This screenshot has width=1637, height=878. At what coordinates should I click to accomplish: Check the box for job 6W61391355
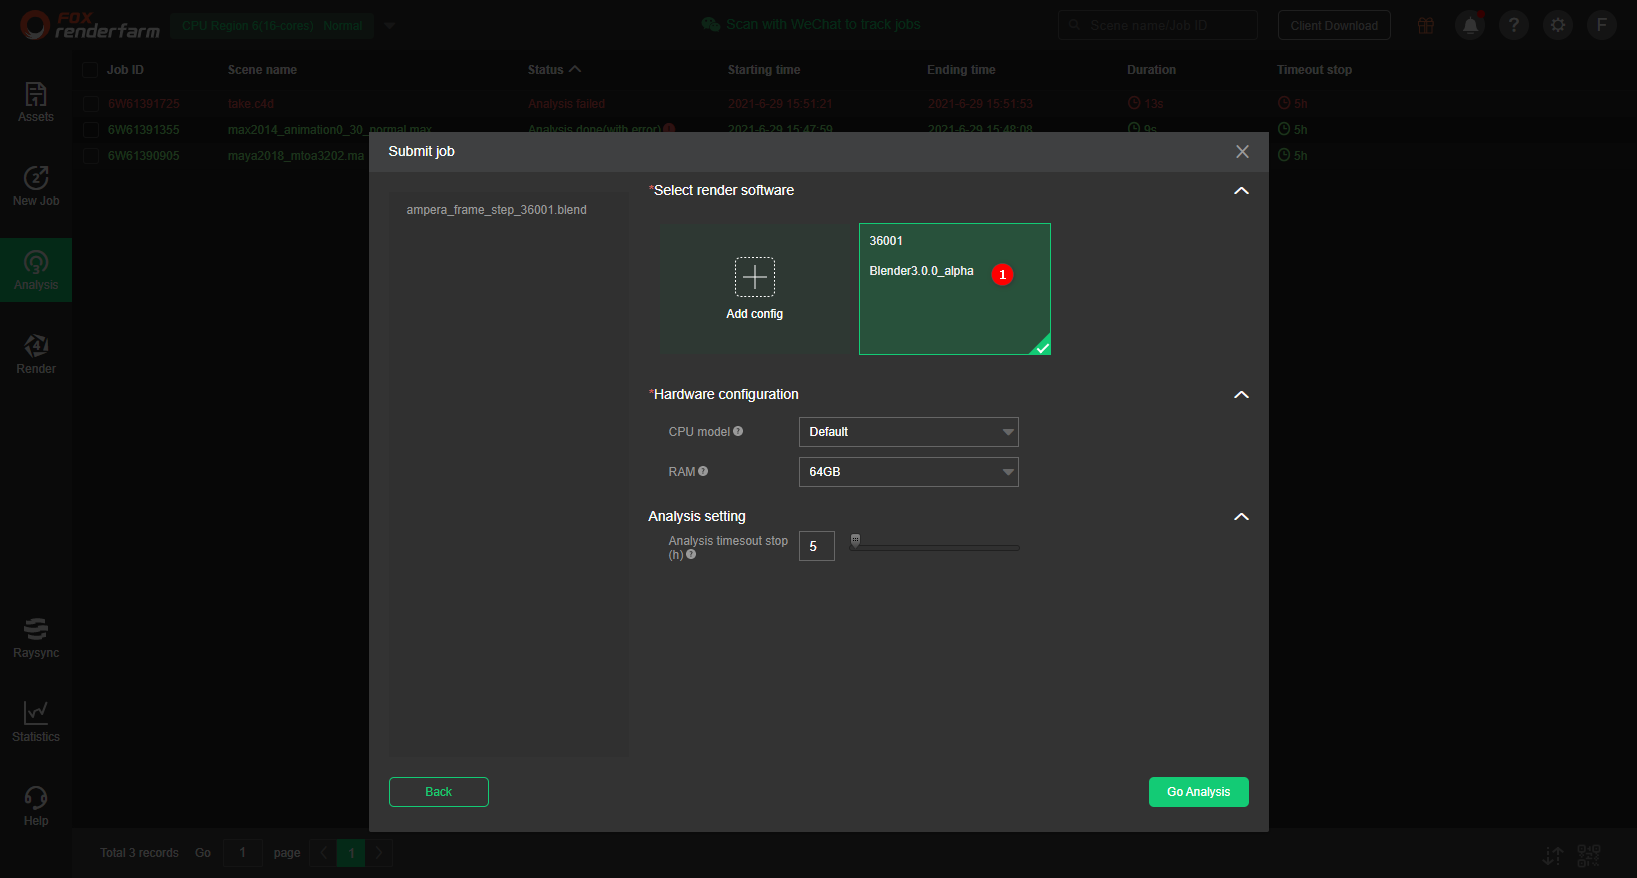[x=91, y=130]
